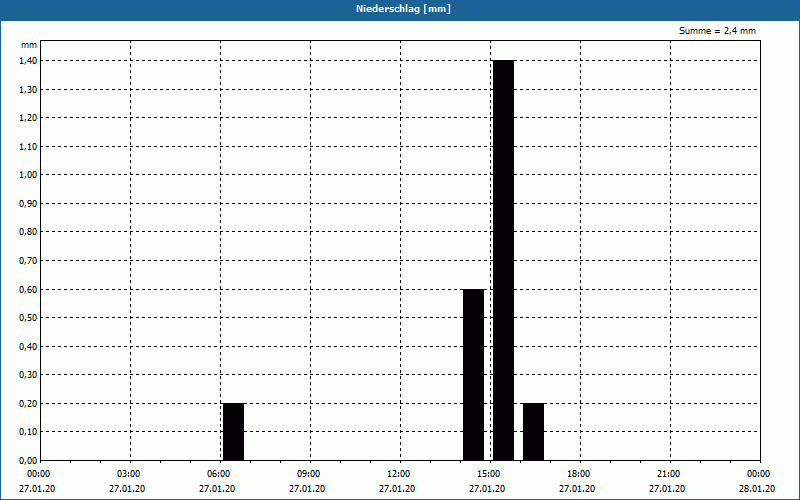Click the 0,20 mm bar at 06:00

(x=234, y=432)
